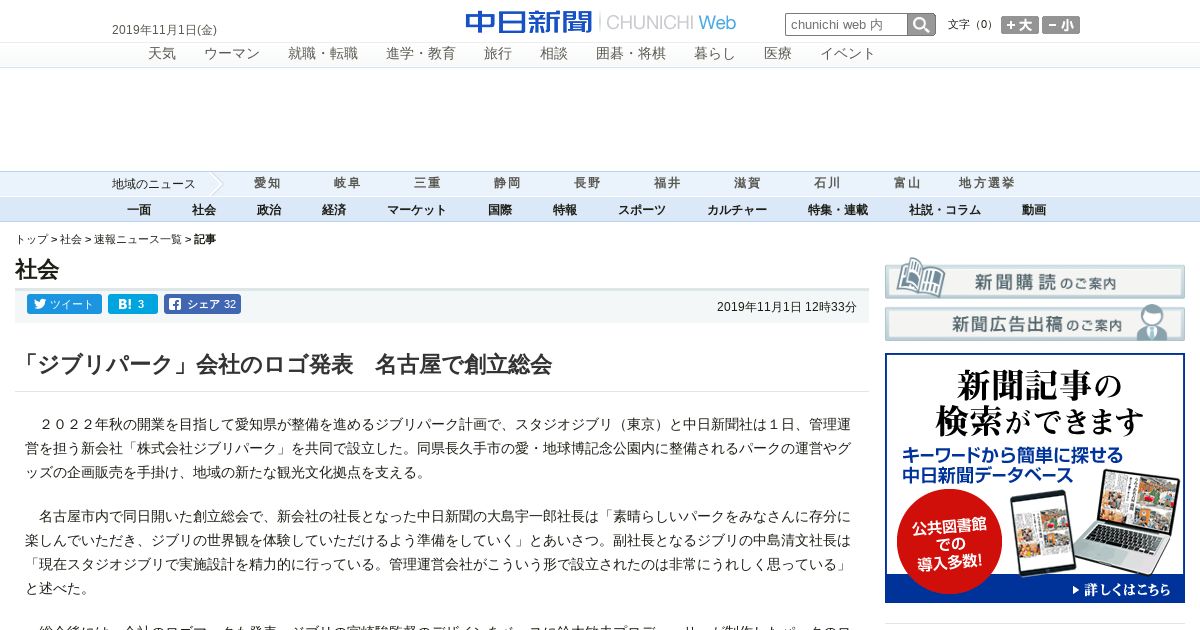The image size is (1200, 630).
Task: Go to 一面 section
Action: tap(139, 210)
